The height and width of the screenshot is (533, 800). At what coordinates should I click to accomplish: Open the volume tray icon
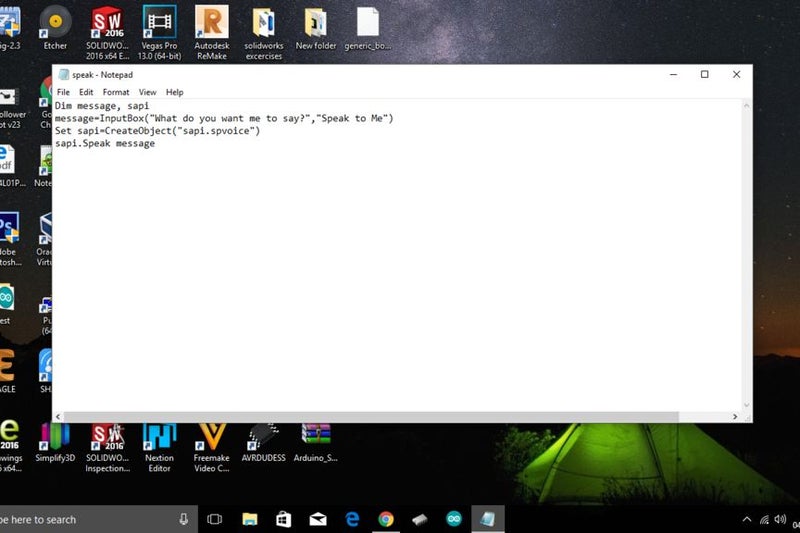[x=780, y=519]
